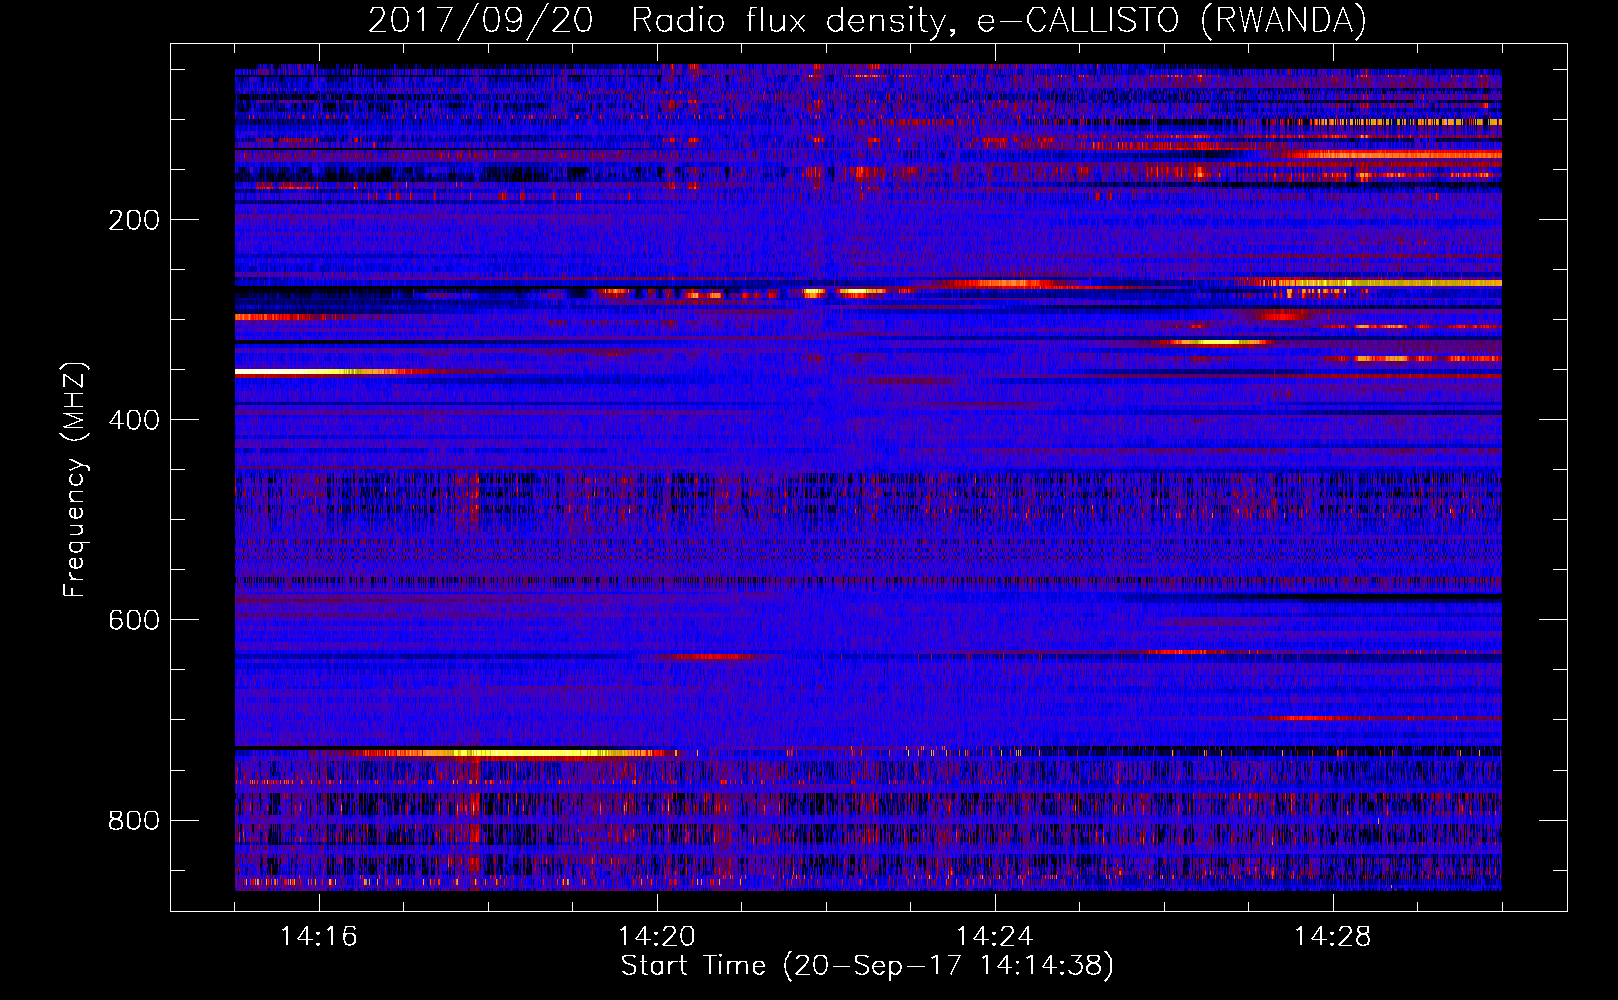This screenshot has height=1000, width=1618.
Task: Click the 14:24 time tick label
Action: click(x=995, y=936)
